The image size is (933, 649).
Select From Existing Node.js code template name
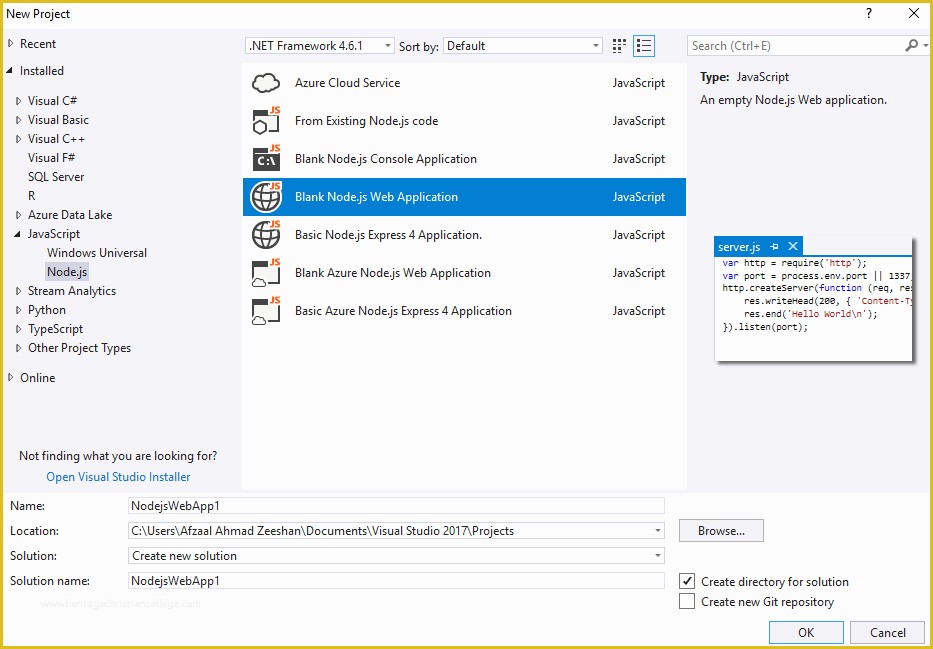coord(367,121)
